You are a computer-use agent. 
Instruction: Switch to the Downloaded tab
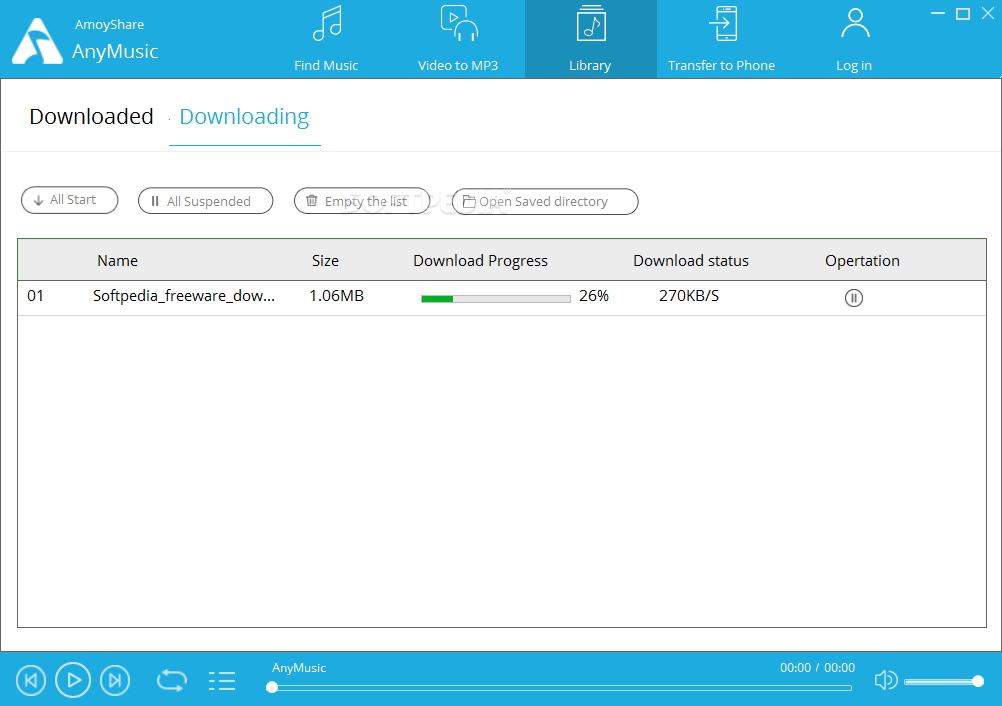pyautogui.click(x=91, y=117)
